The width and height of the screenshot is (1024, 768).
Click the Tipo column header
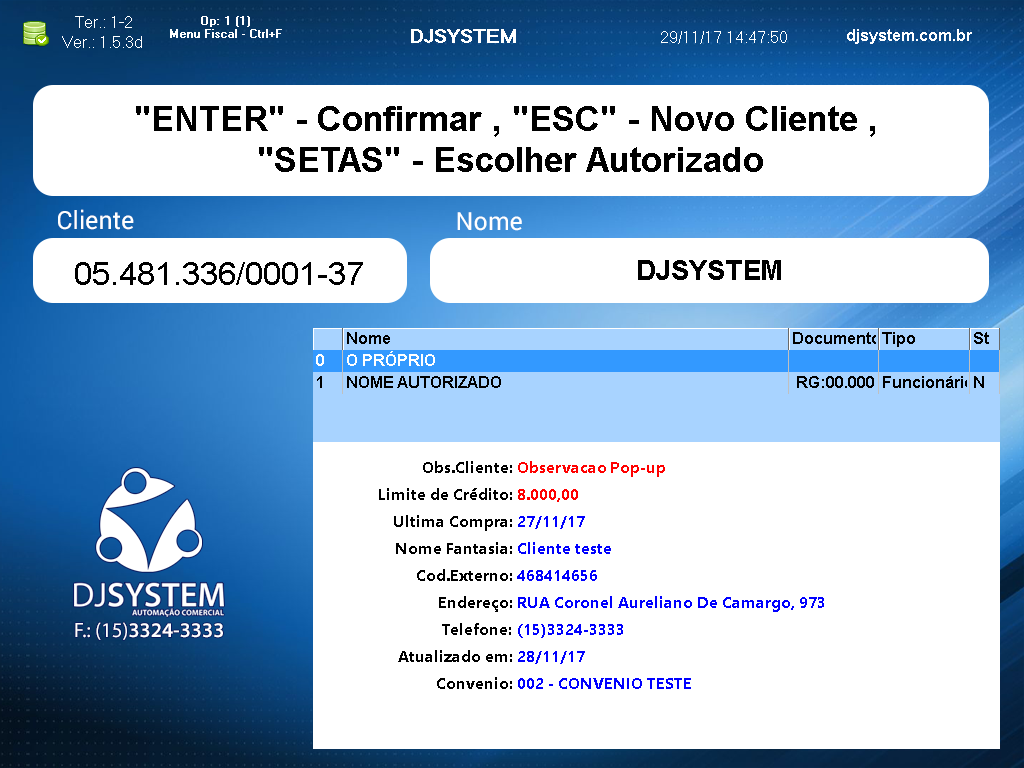[923, 338]
